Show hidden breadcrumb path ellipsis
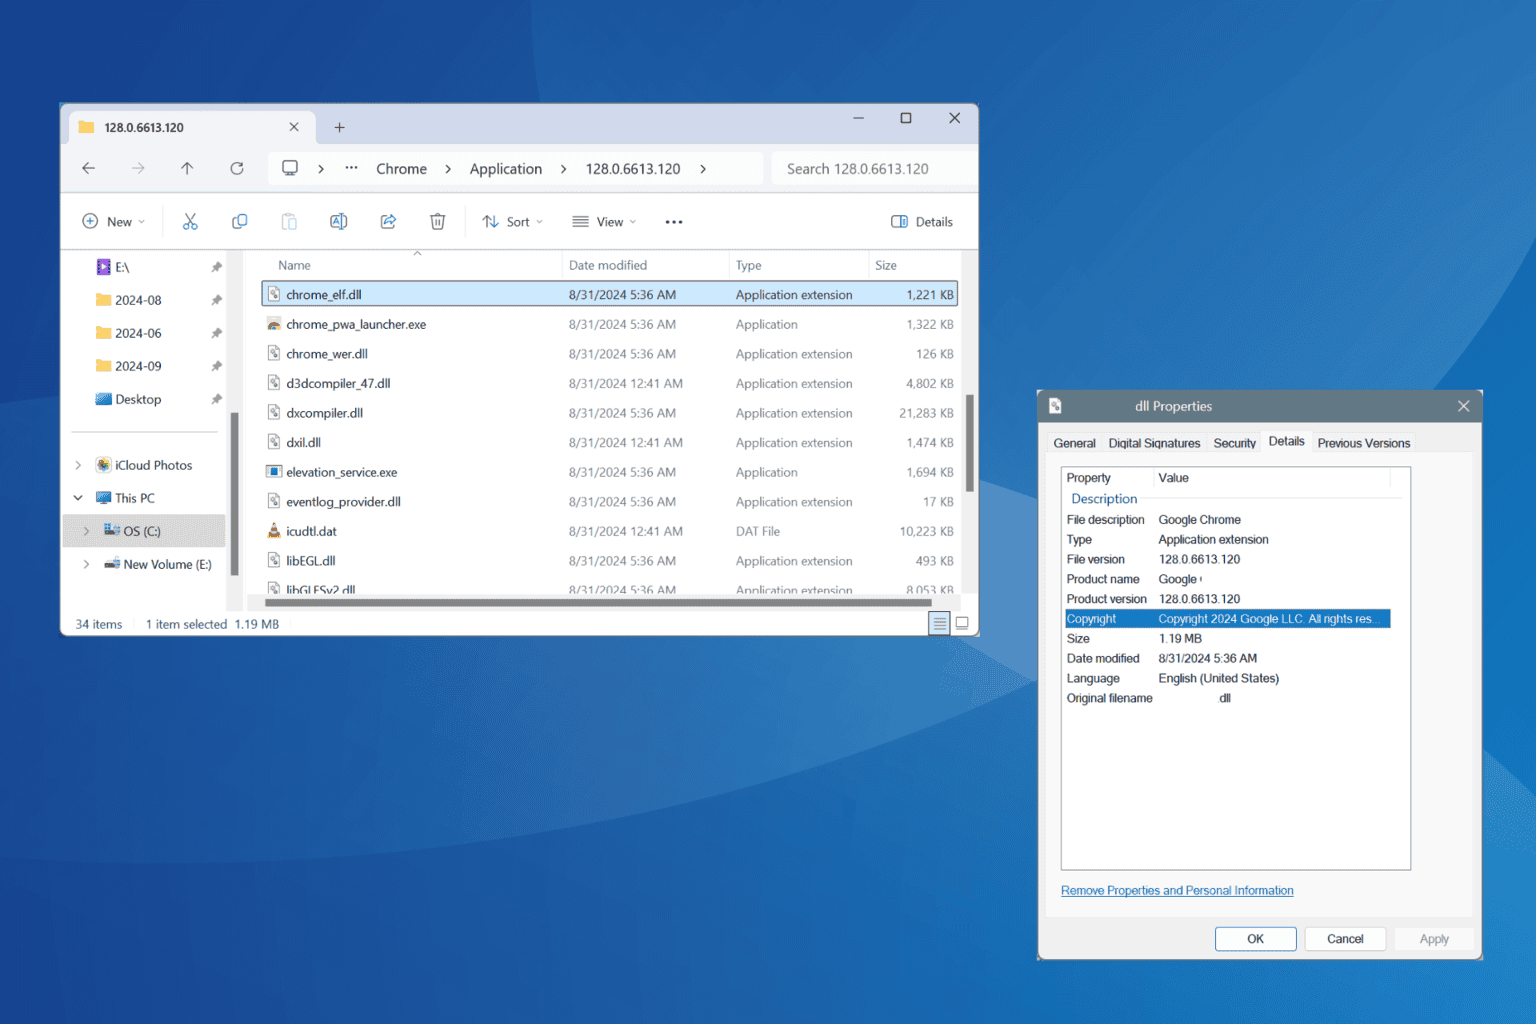 [351, 168]
